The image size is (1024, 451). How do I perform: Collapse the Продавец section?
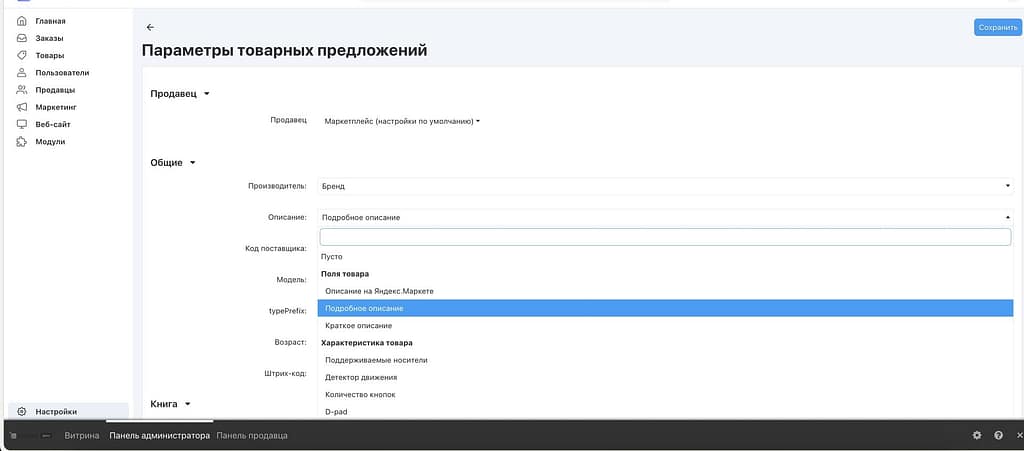click(180, 94)
